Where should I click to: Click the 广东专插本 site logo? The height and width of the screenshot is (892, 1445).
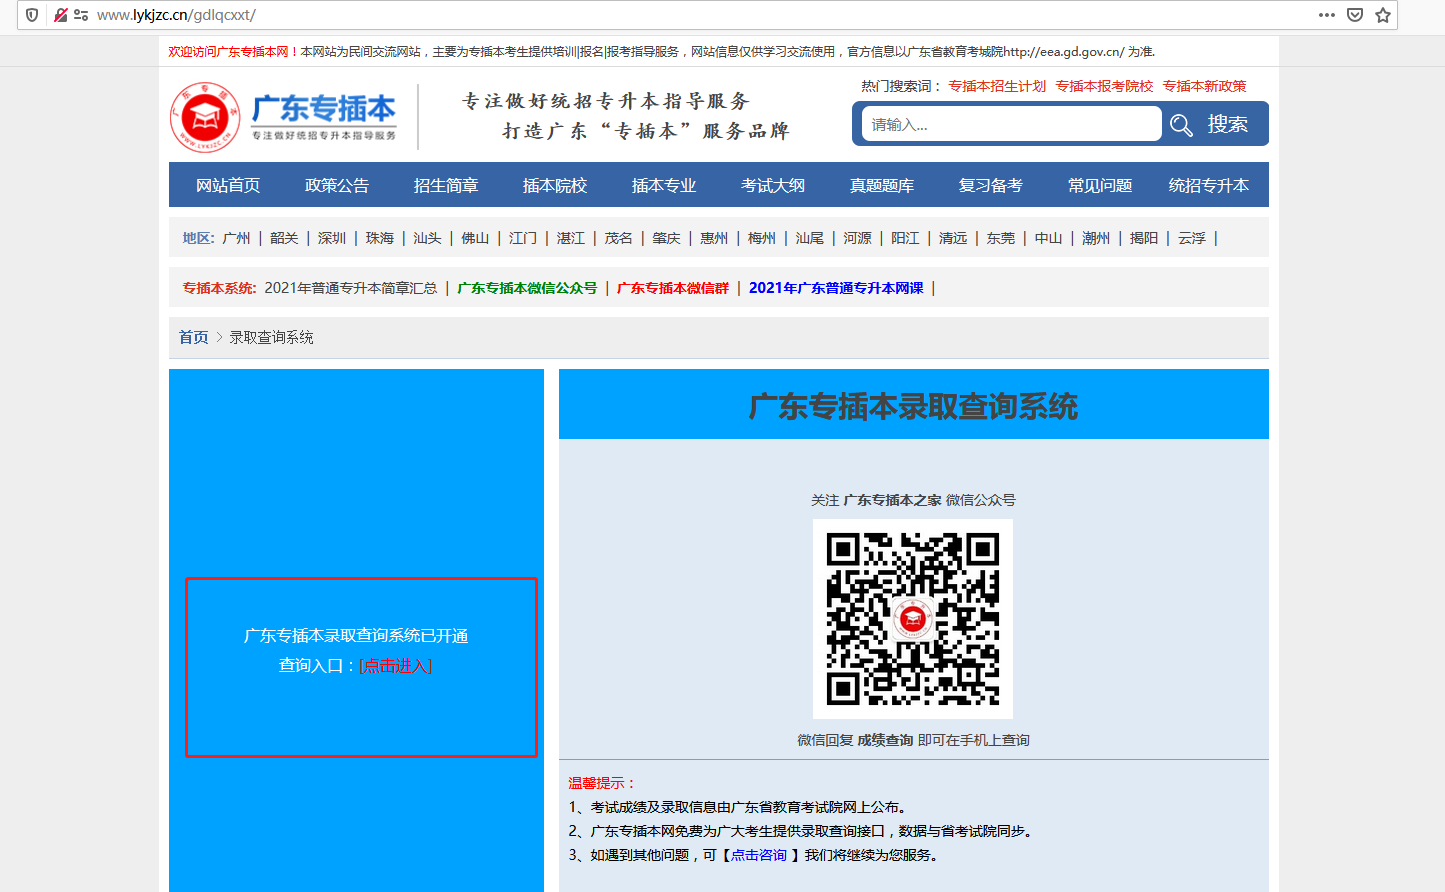pyautogui.click(x=283, y=117)
